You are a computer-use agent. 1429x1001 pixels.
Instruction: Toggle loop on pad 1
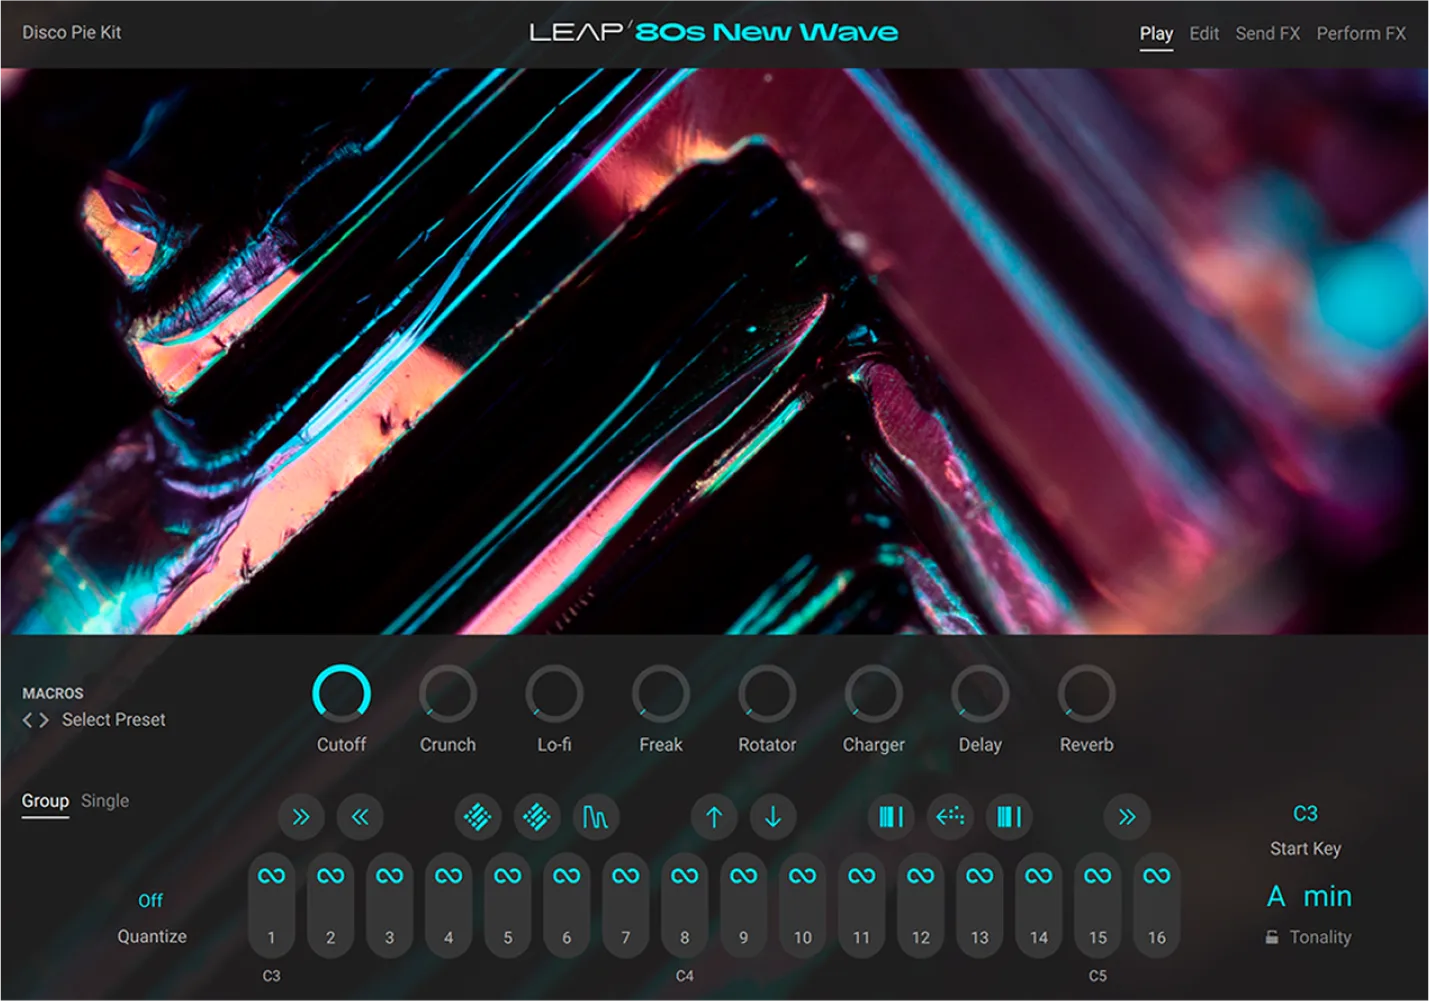[x=271, y=875]
